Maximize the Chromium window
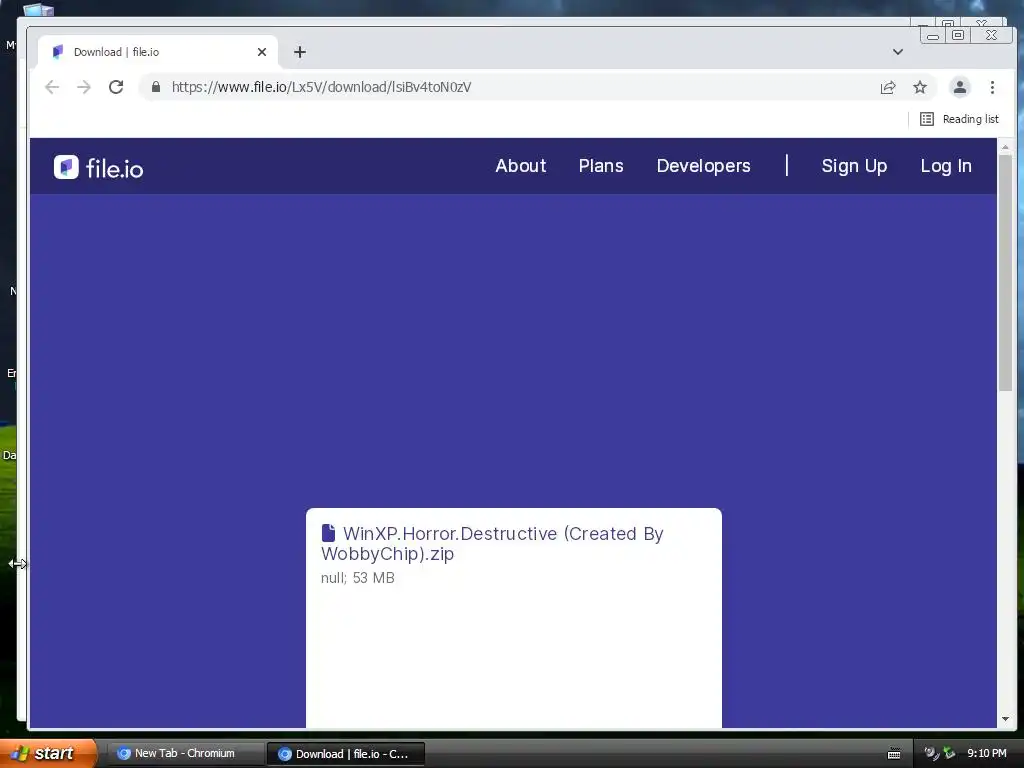The height and width of the screenshot is (768, 1024). tap(958, 35)
